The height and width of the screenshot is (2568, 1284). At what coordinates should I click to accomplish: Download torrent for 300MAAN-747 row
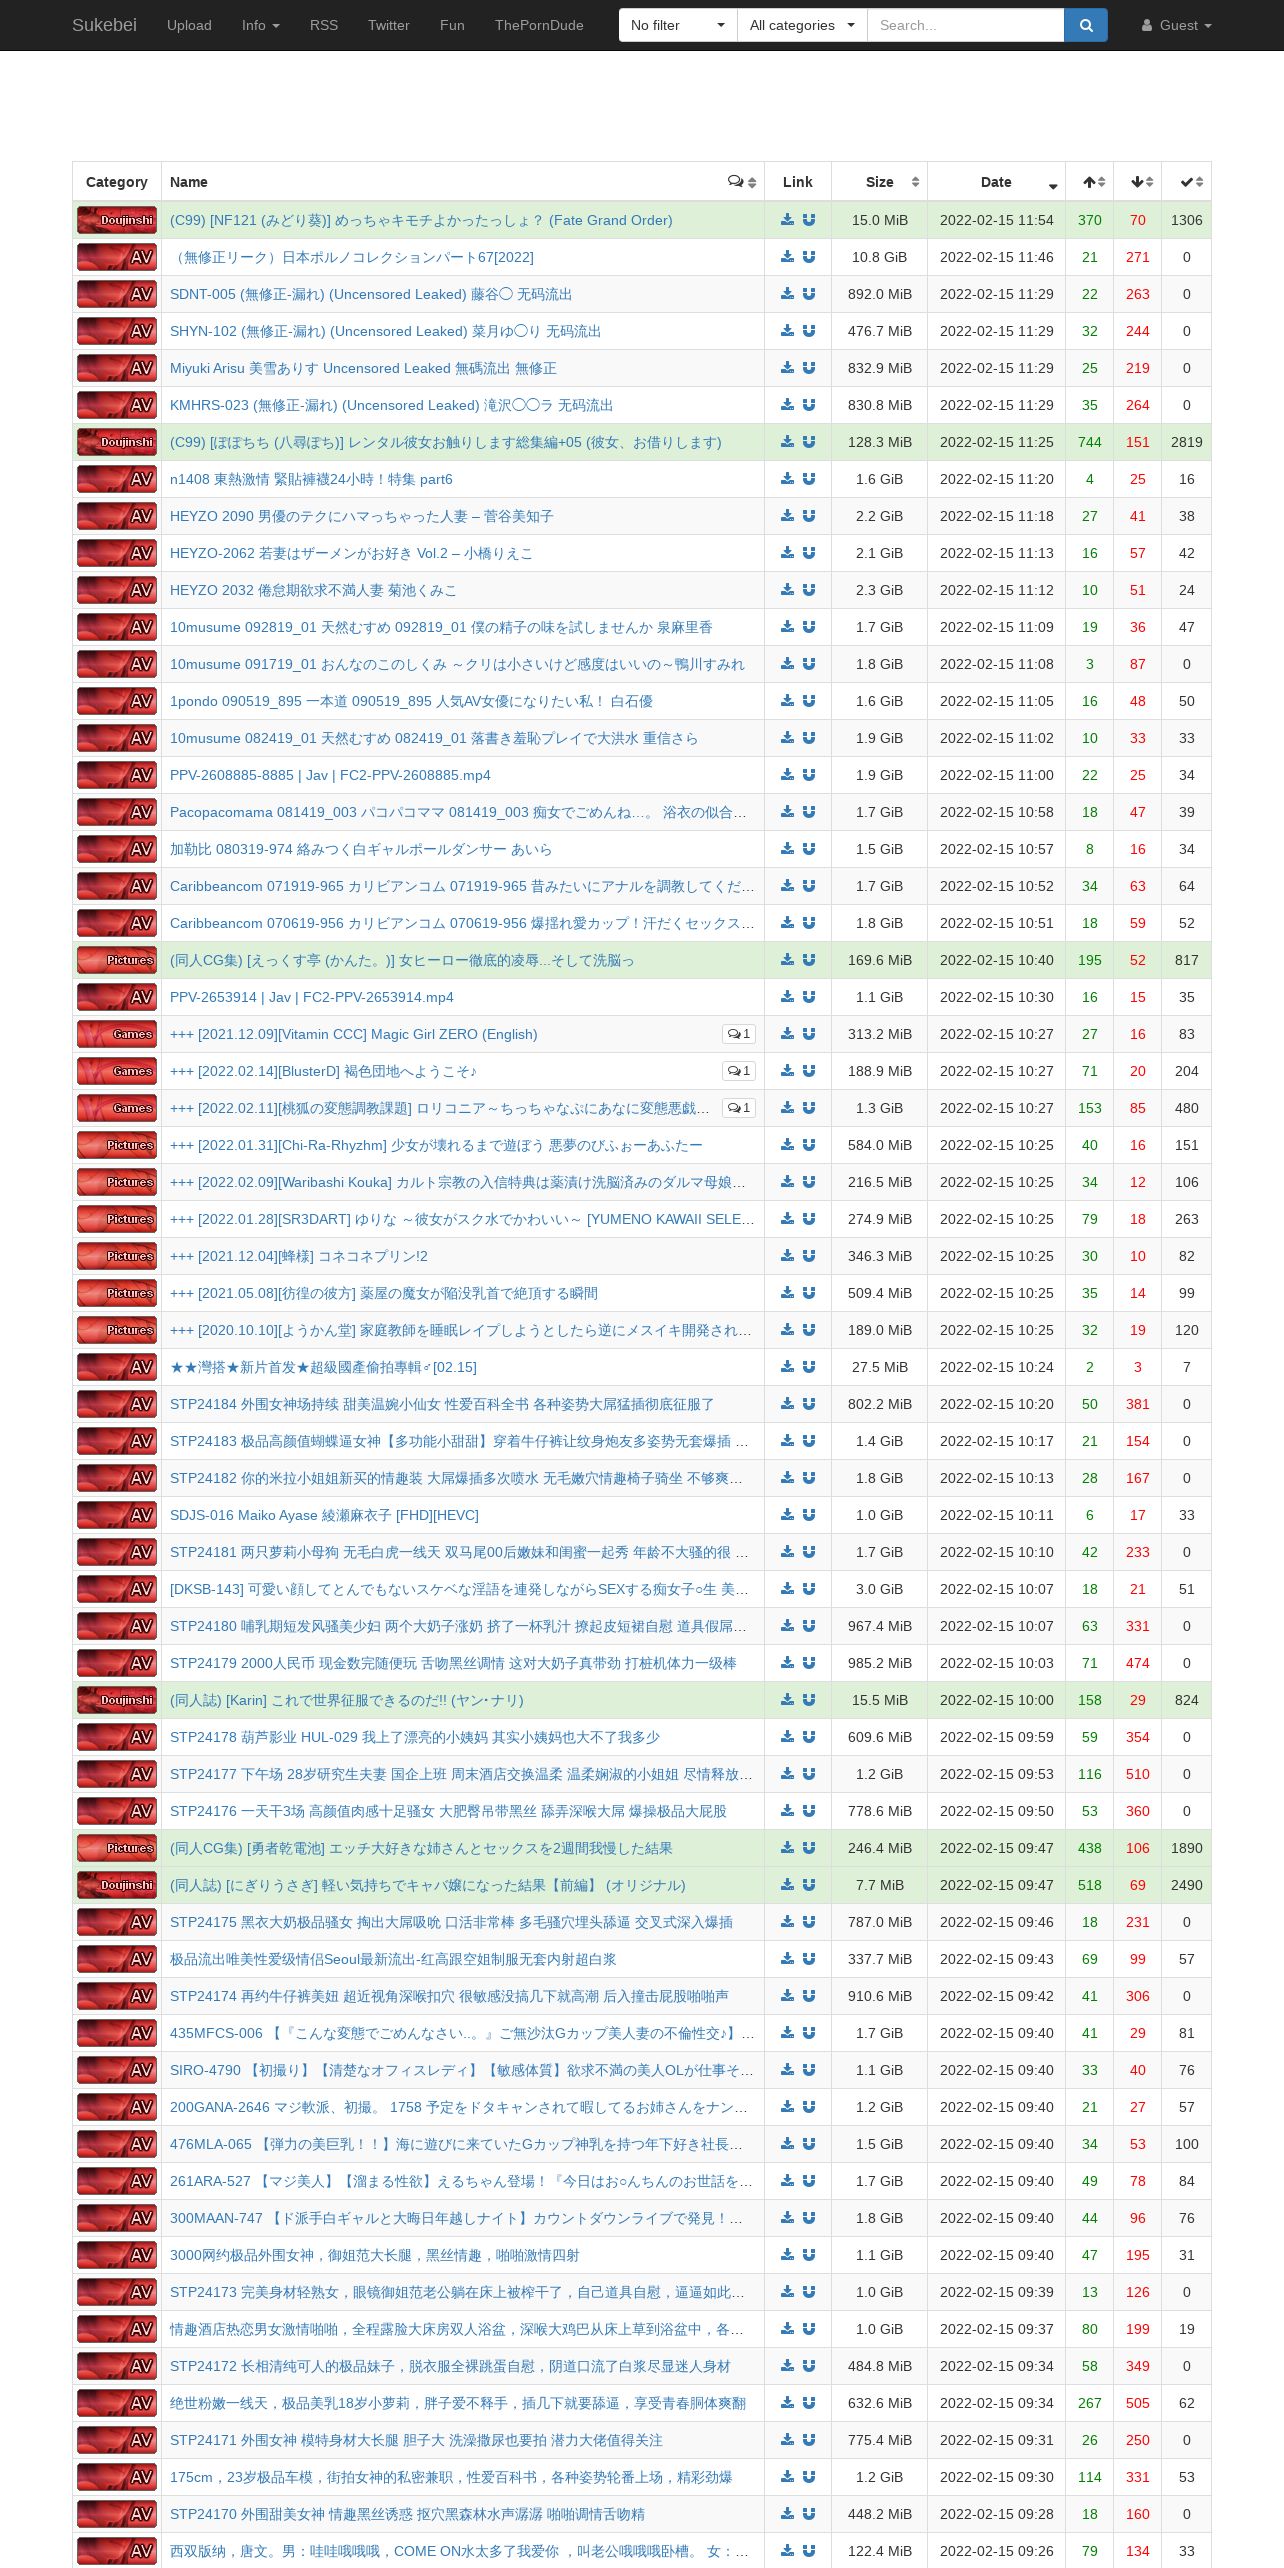[x=787, y=2218]
